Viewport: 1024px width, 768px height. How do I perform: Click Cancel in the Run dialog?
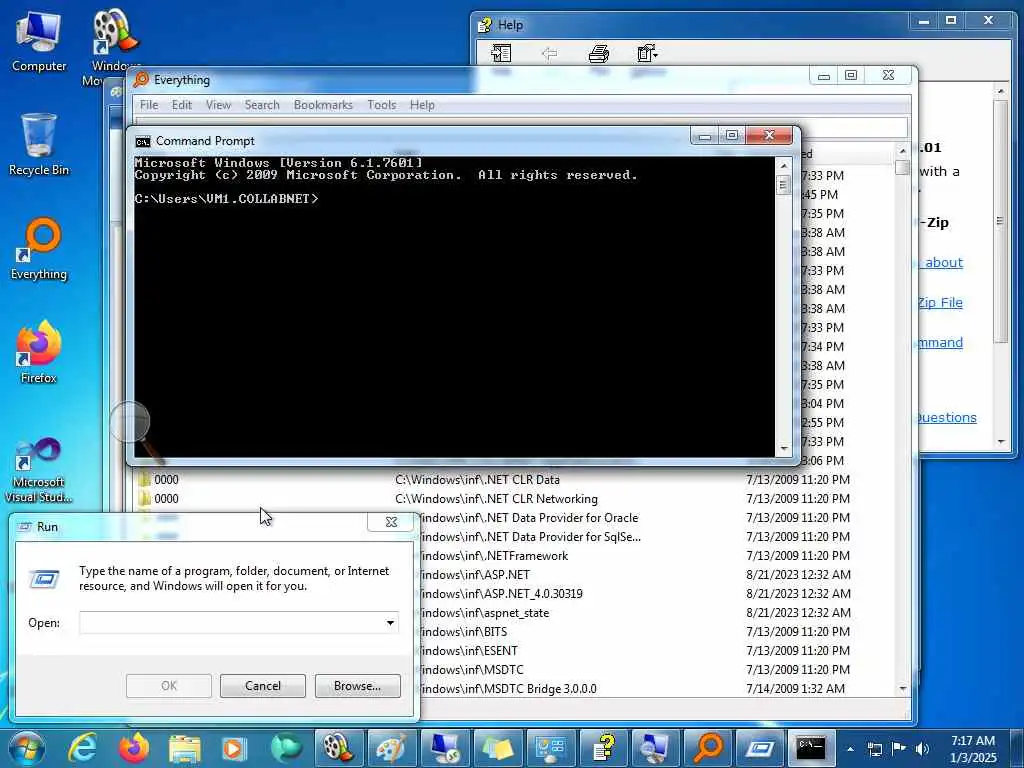point(263,686)
